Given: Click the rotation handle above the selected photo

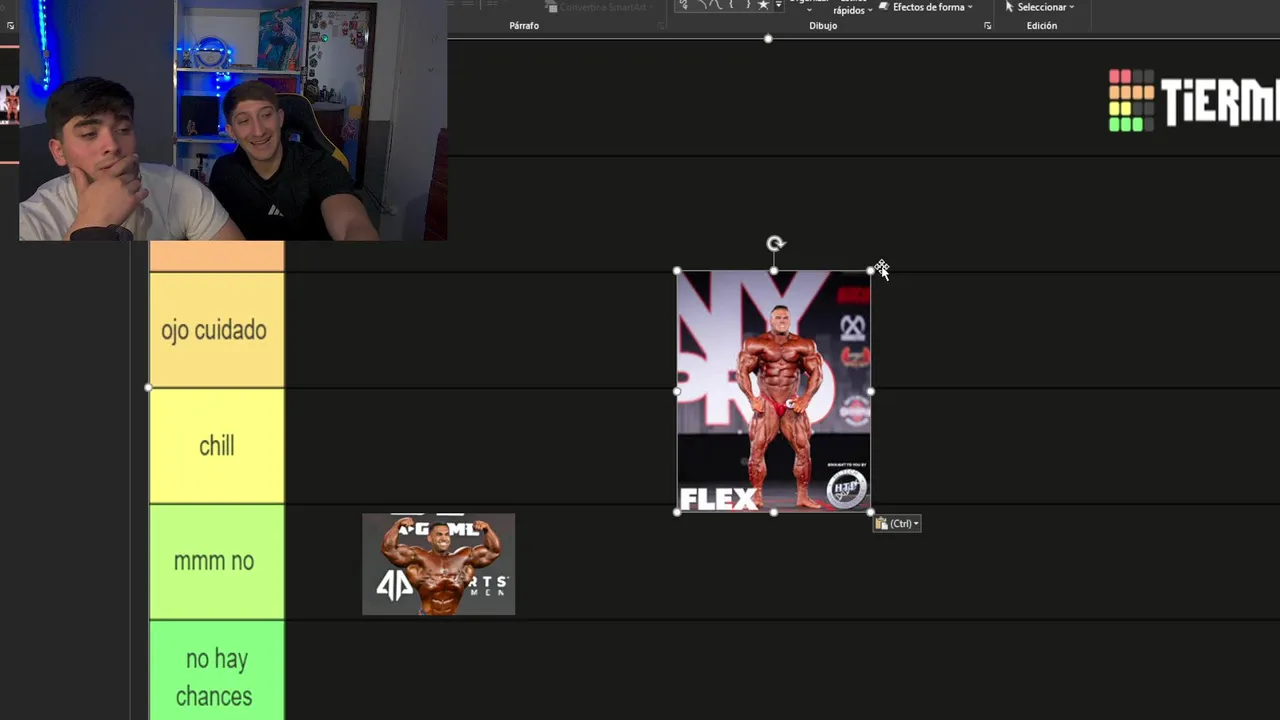Looking at the screenshot, I should click(775, 243).
